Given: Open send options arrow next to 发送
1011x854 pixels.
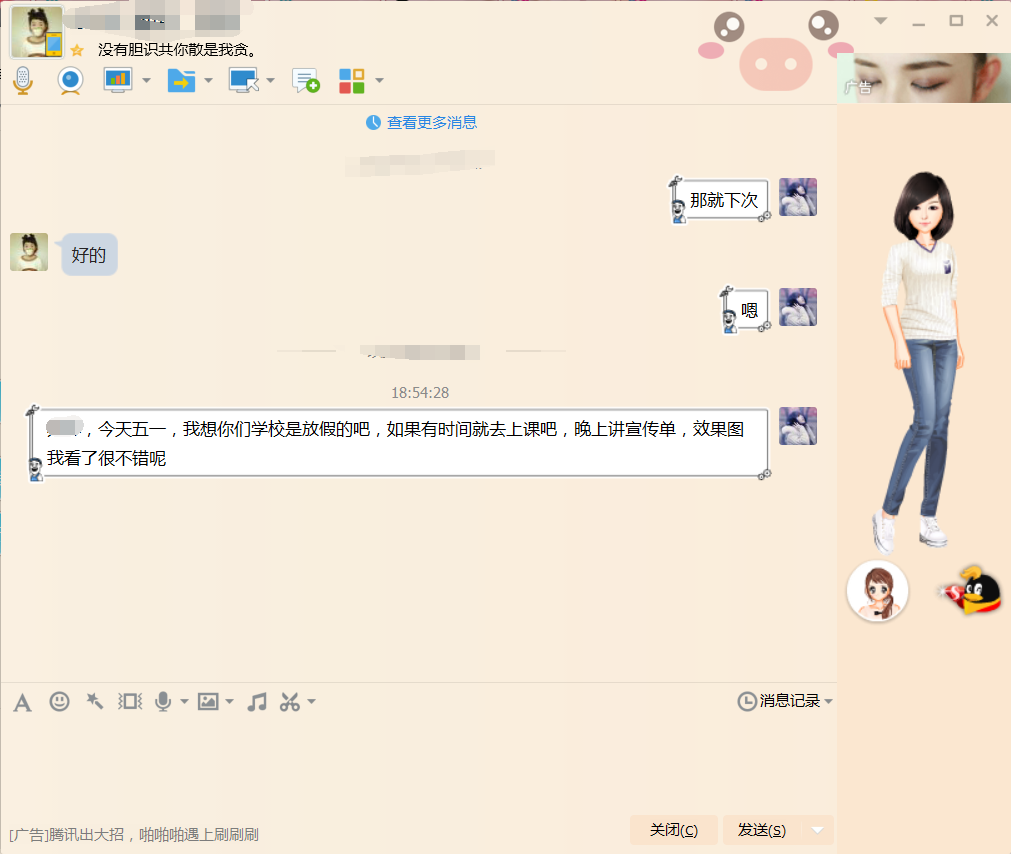Looking at the screenshot, I should [819, 830].
